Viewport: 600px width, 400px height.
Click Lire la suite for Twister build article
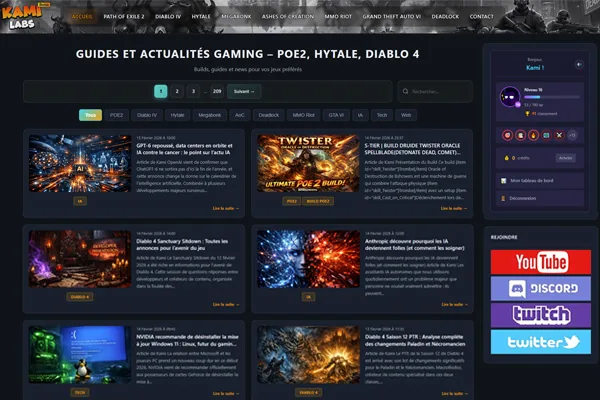(x=454, y=209)
